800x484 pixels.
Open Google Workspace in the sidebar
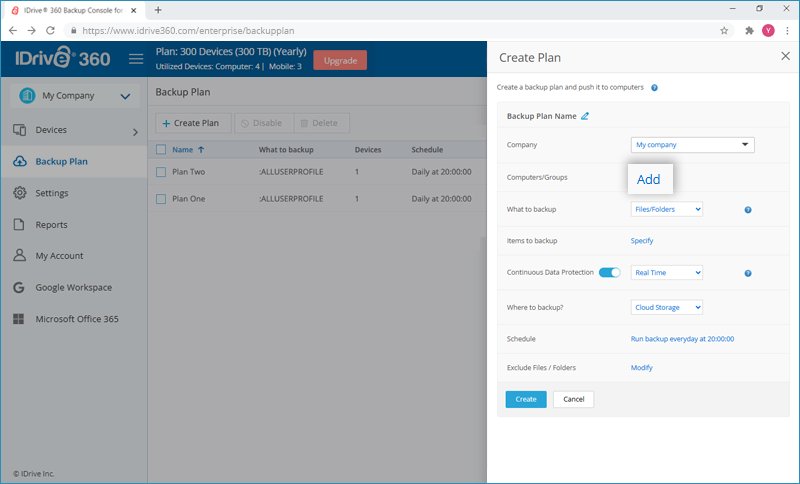click(x=74, y=287)
